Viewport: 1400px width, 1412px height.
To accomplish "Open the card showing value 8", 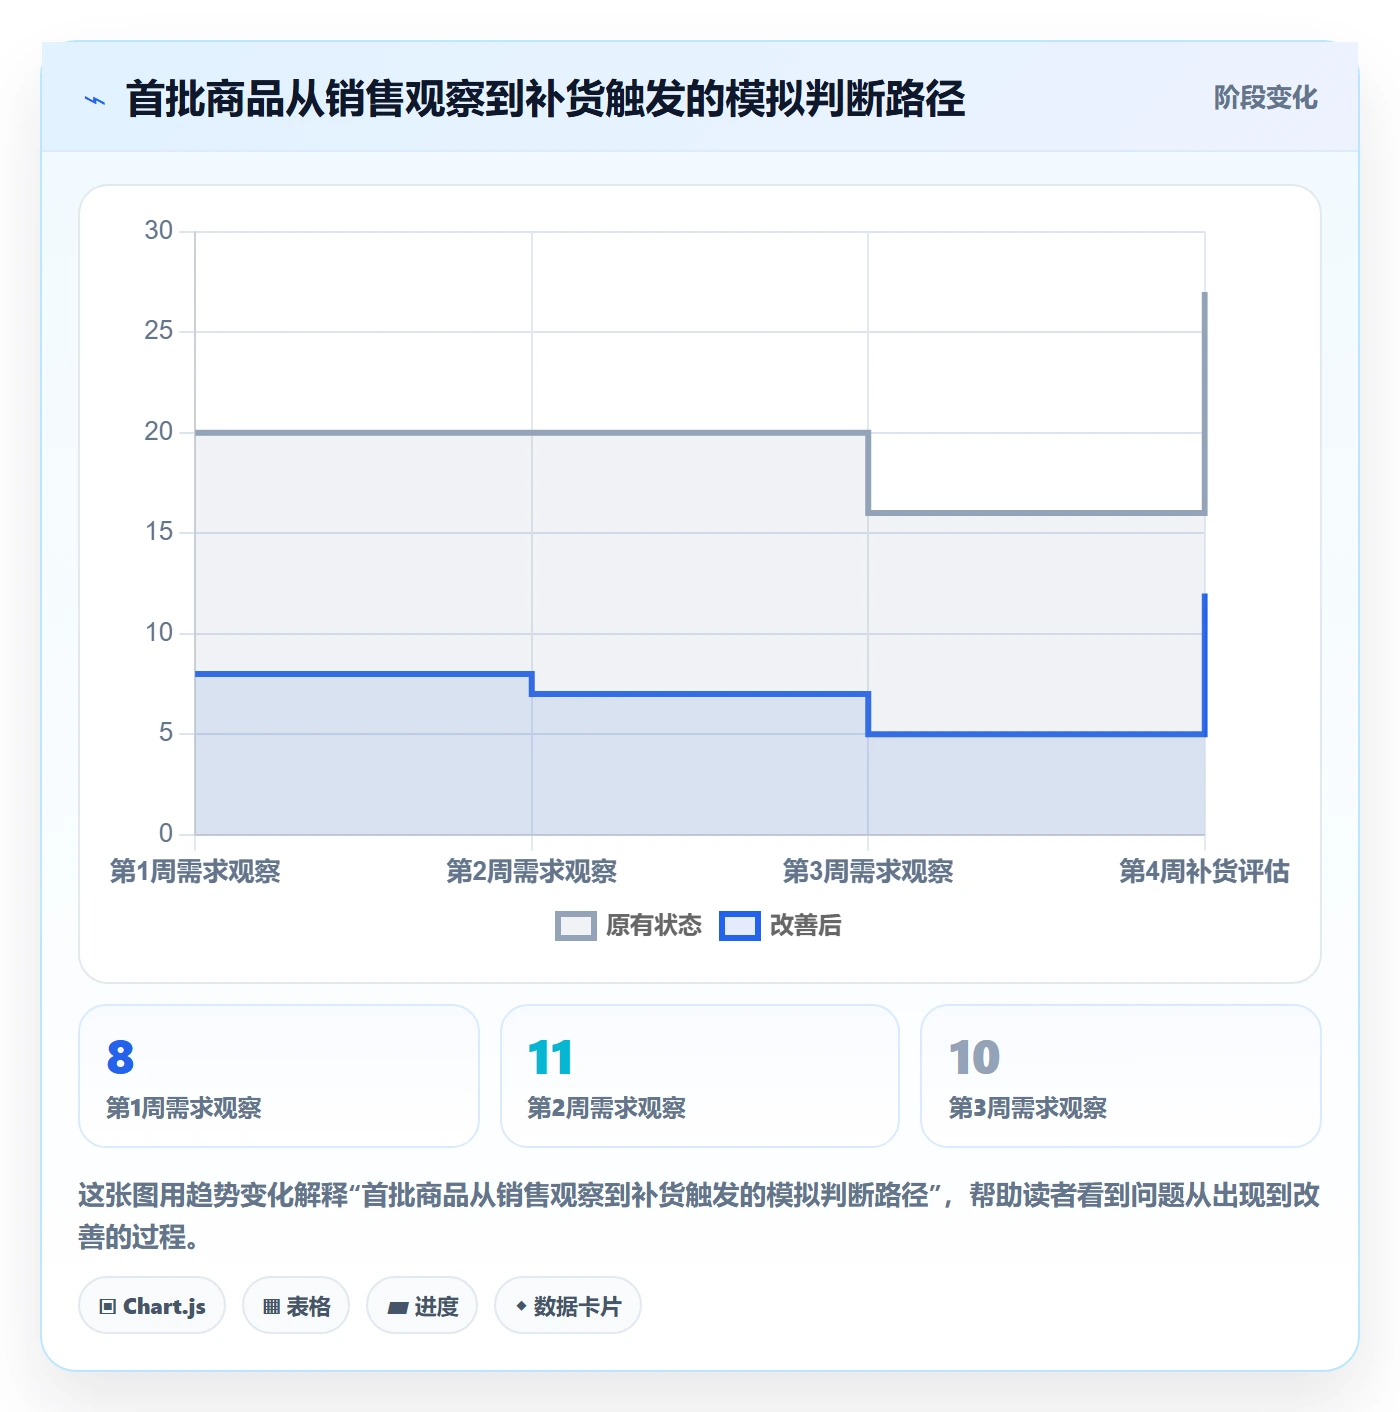I will coord(279,1076).
